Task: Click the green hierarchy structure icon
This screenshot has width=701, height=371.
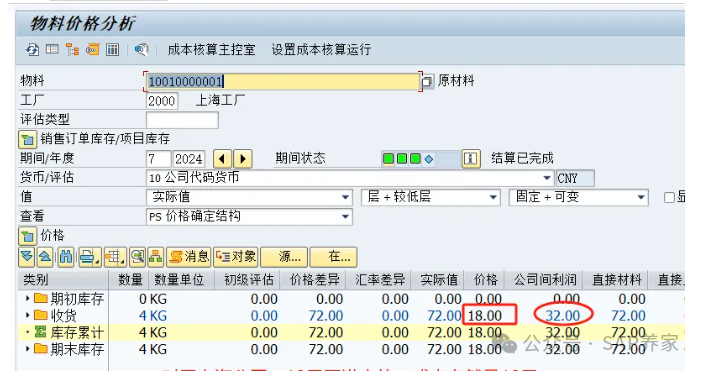Action: point(156,257)
